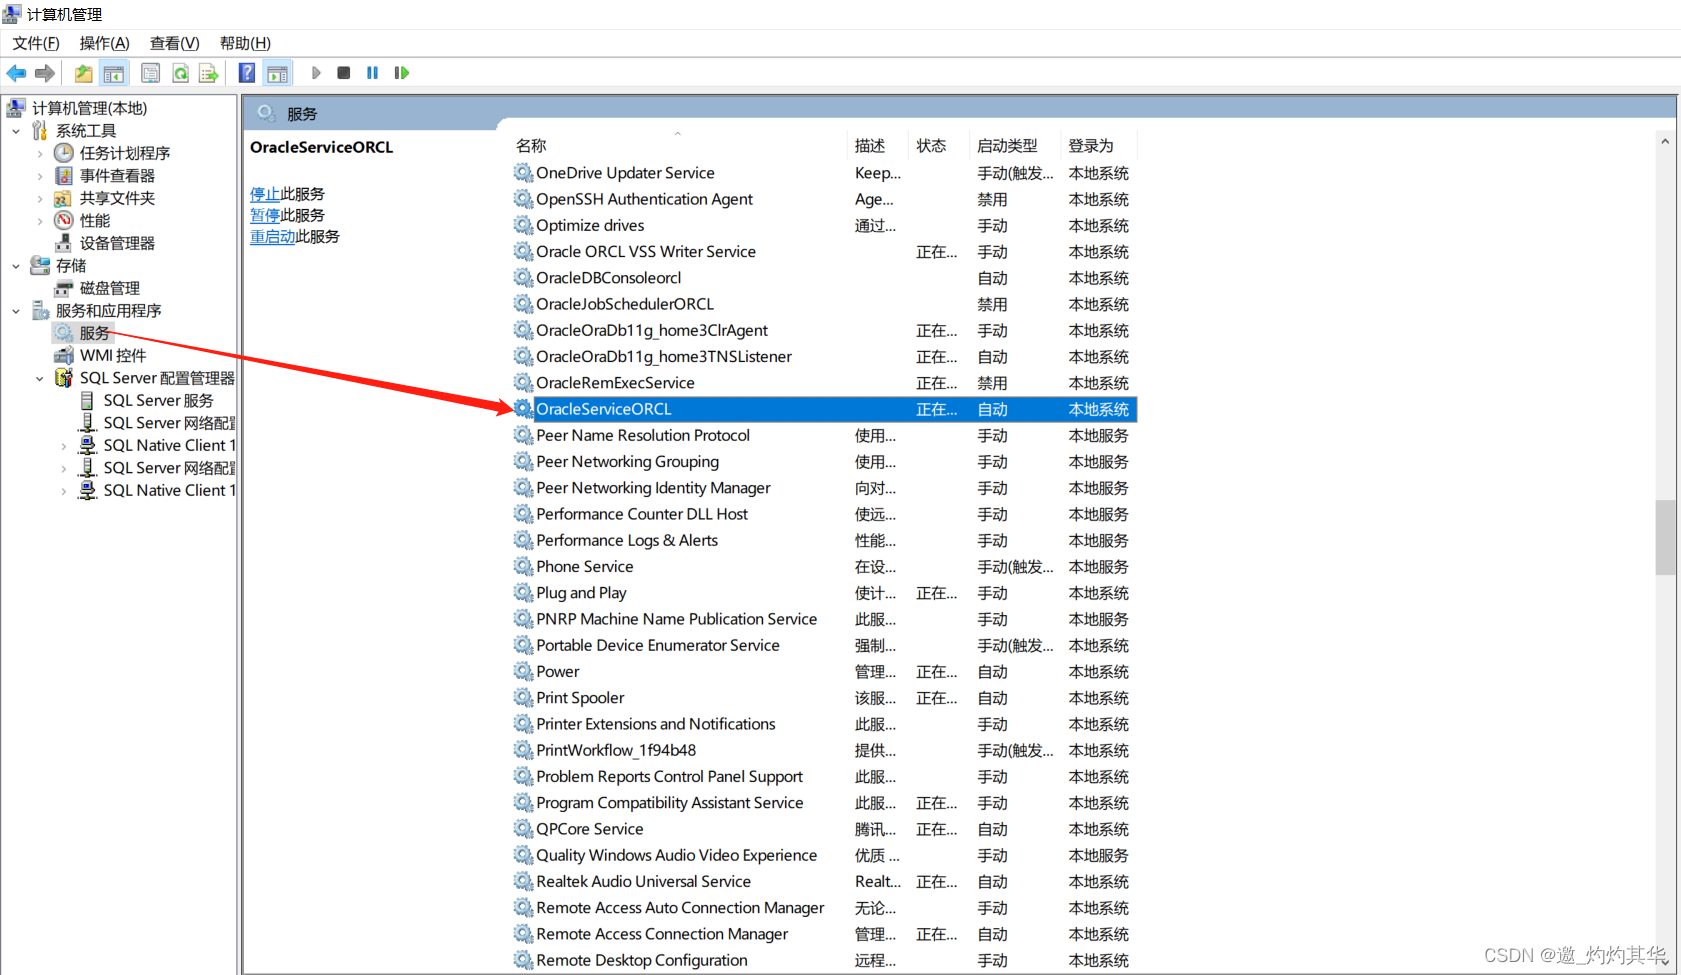Click the gear icon beside Plug and Play
The width and height of the screenshot is (1681, 975).
523,593
